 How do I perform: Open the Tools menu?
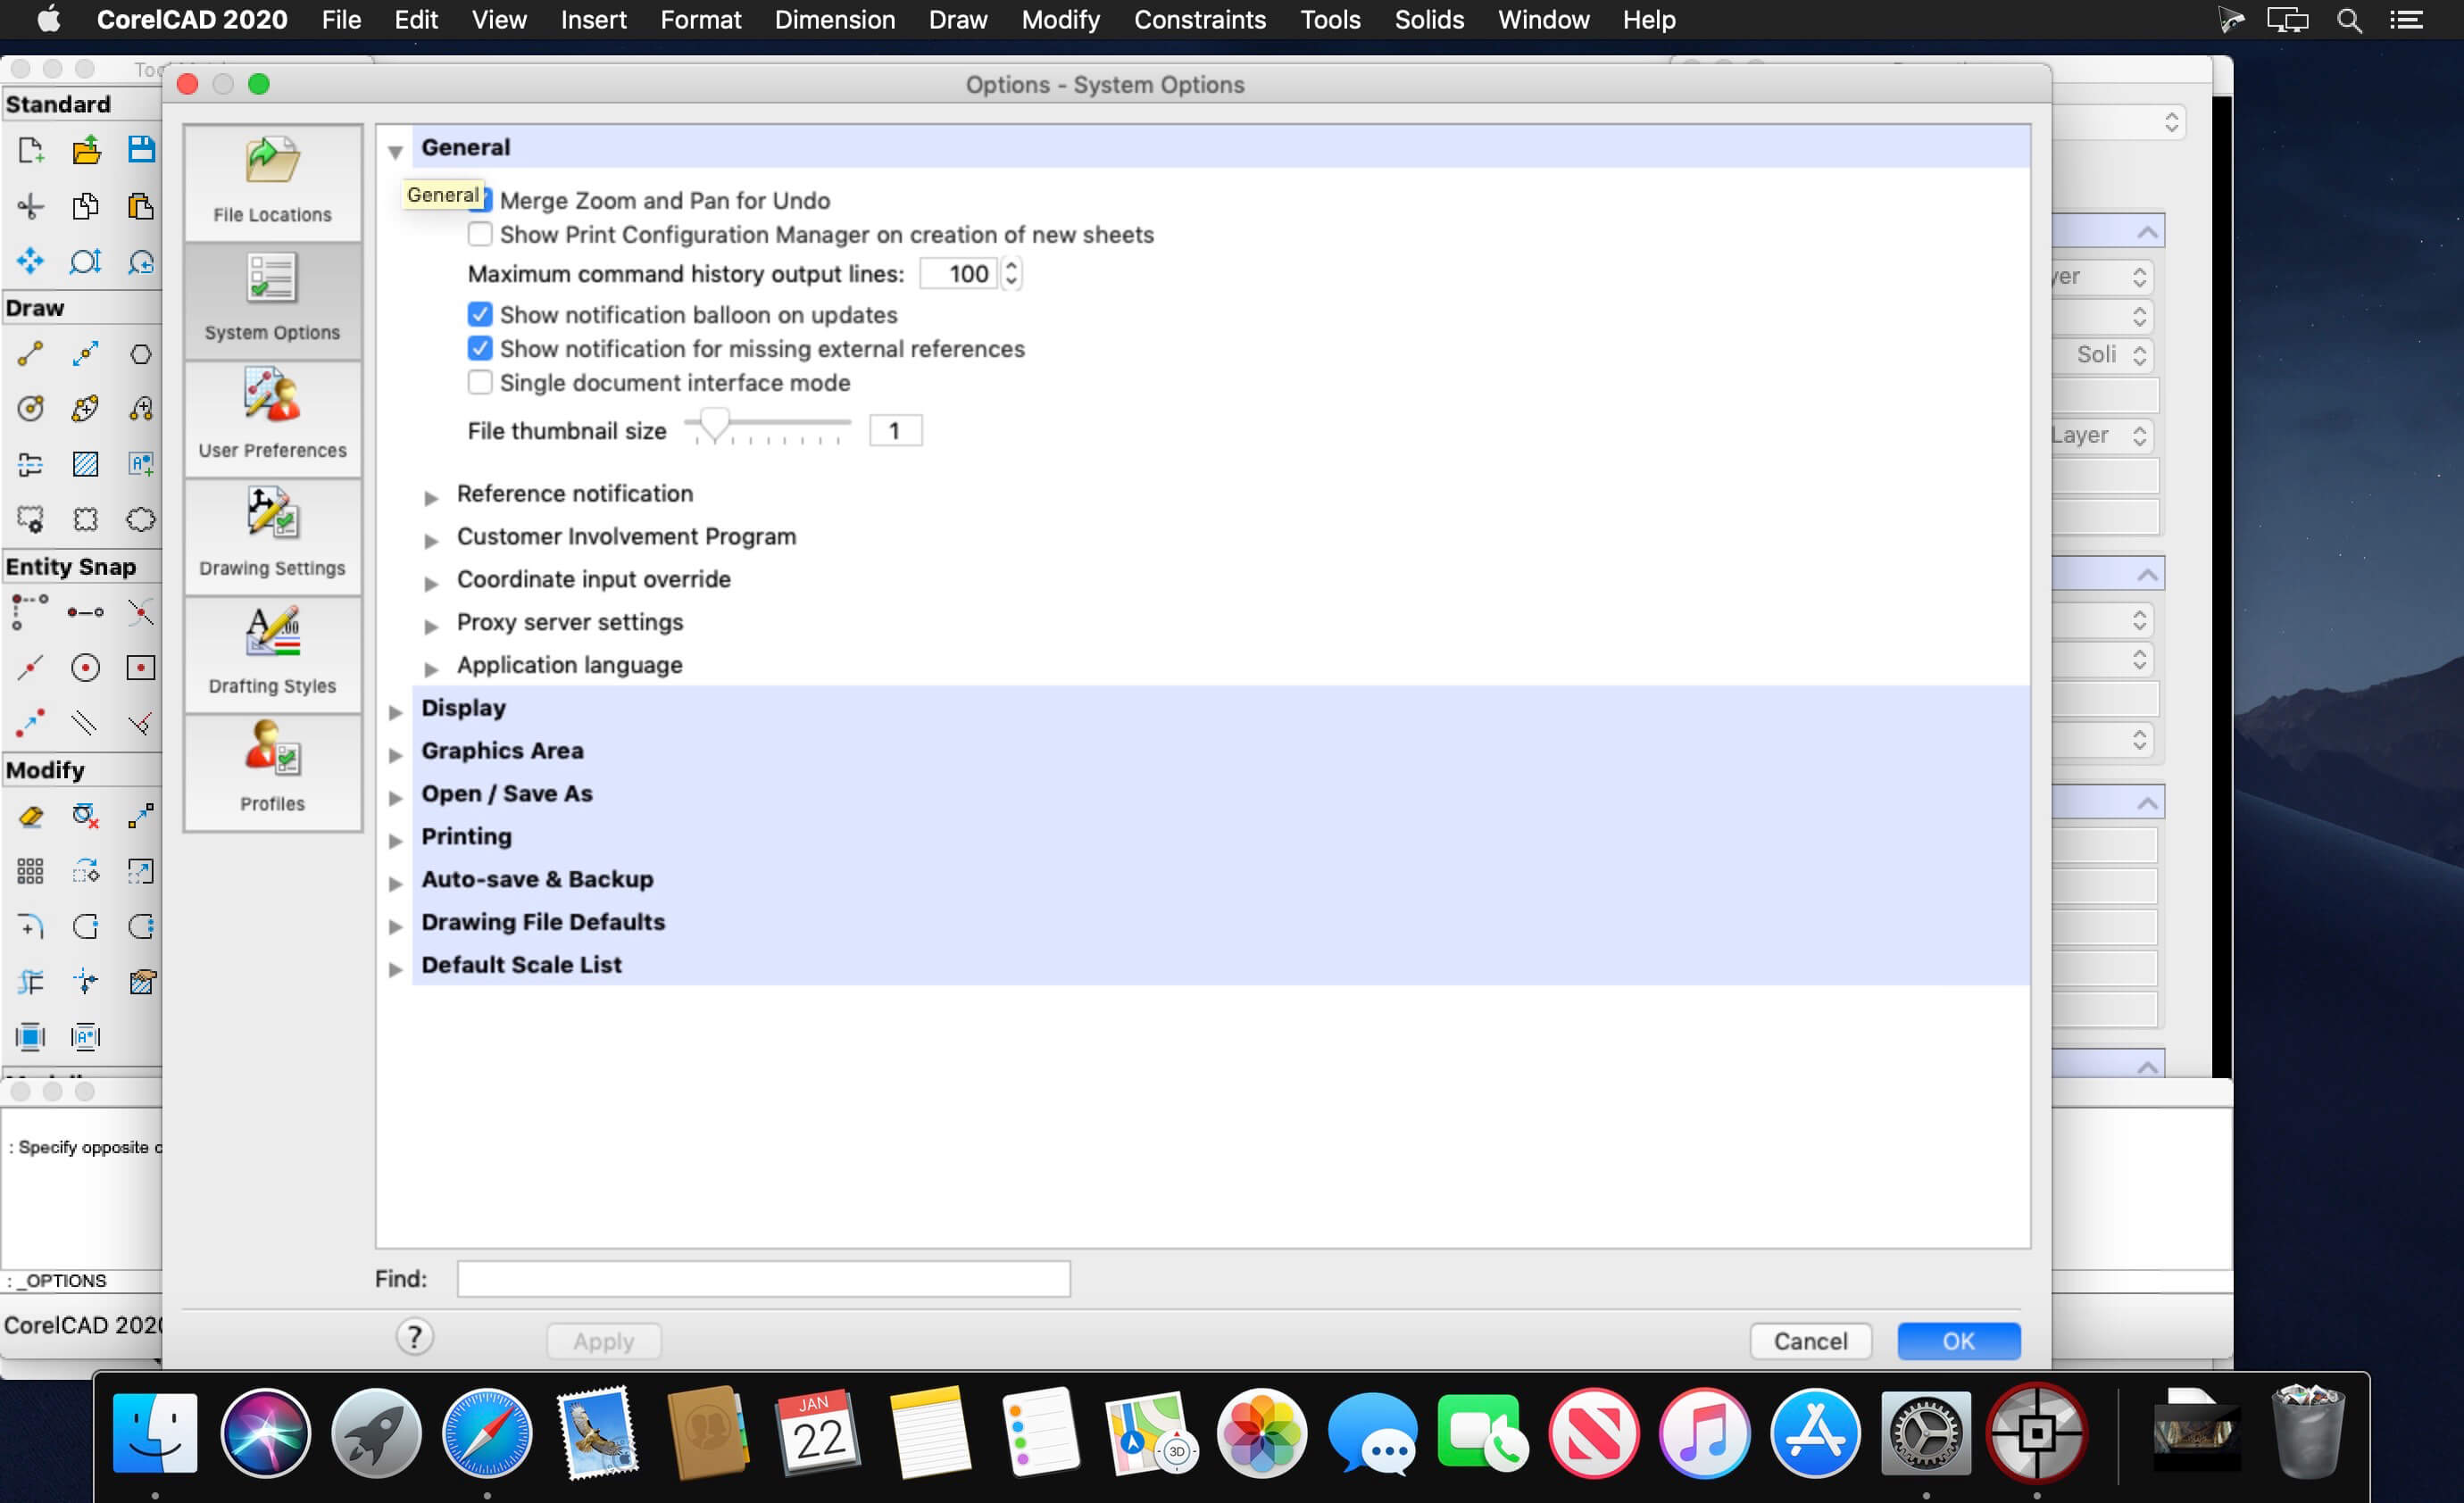click(x=1330, y=20)
